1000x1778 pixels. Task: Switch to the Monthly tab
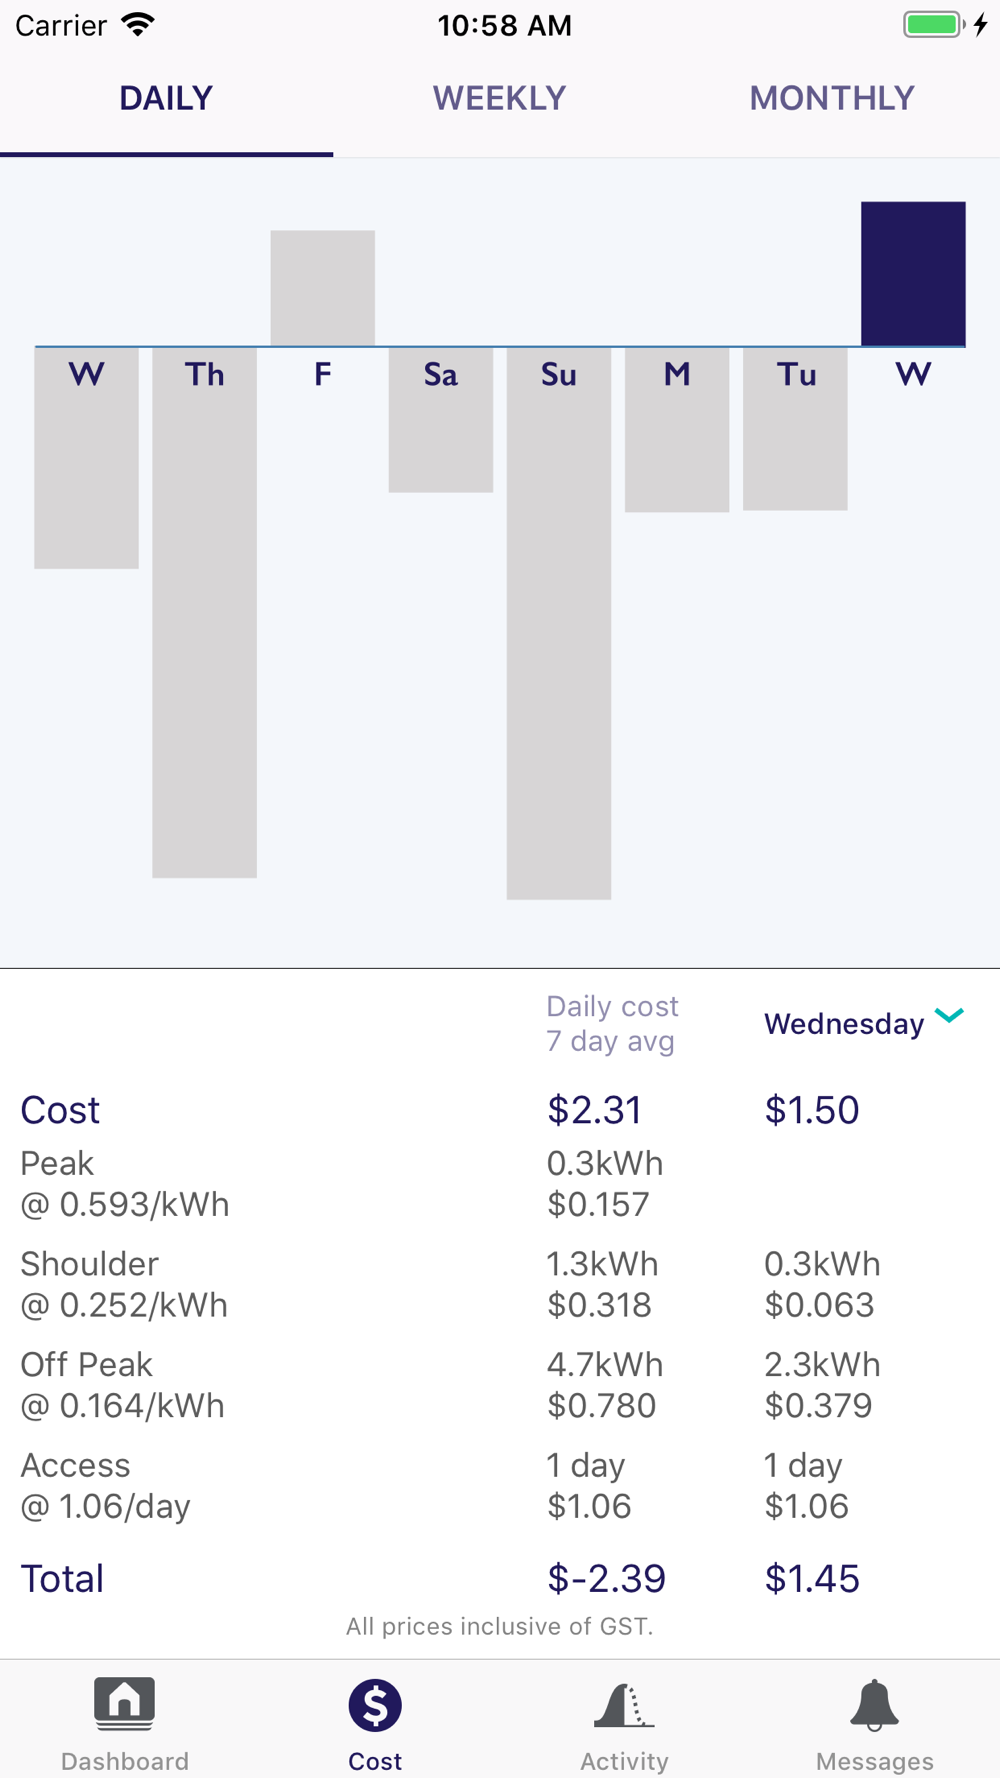point(832,98)
